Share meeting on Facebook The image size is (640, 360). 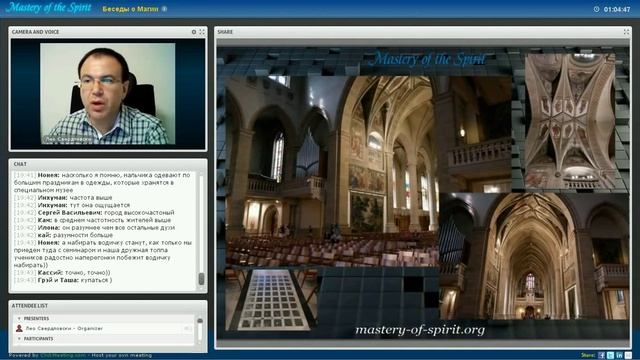[602, 356]
